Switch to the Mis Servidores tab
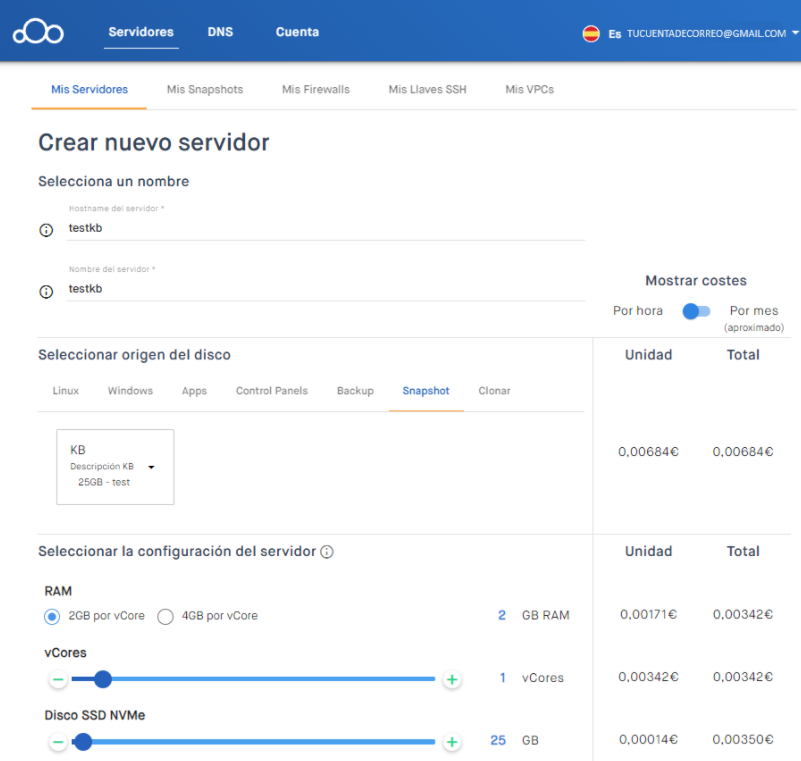 (89, 89)
